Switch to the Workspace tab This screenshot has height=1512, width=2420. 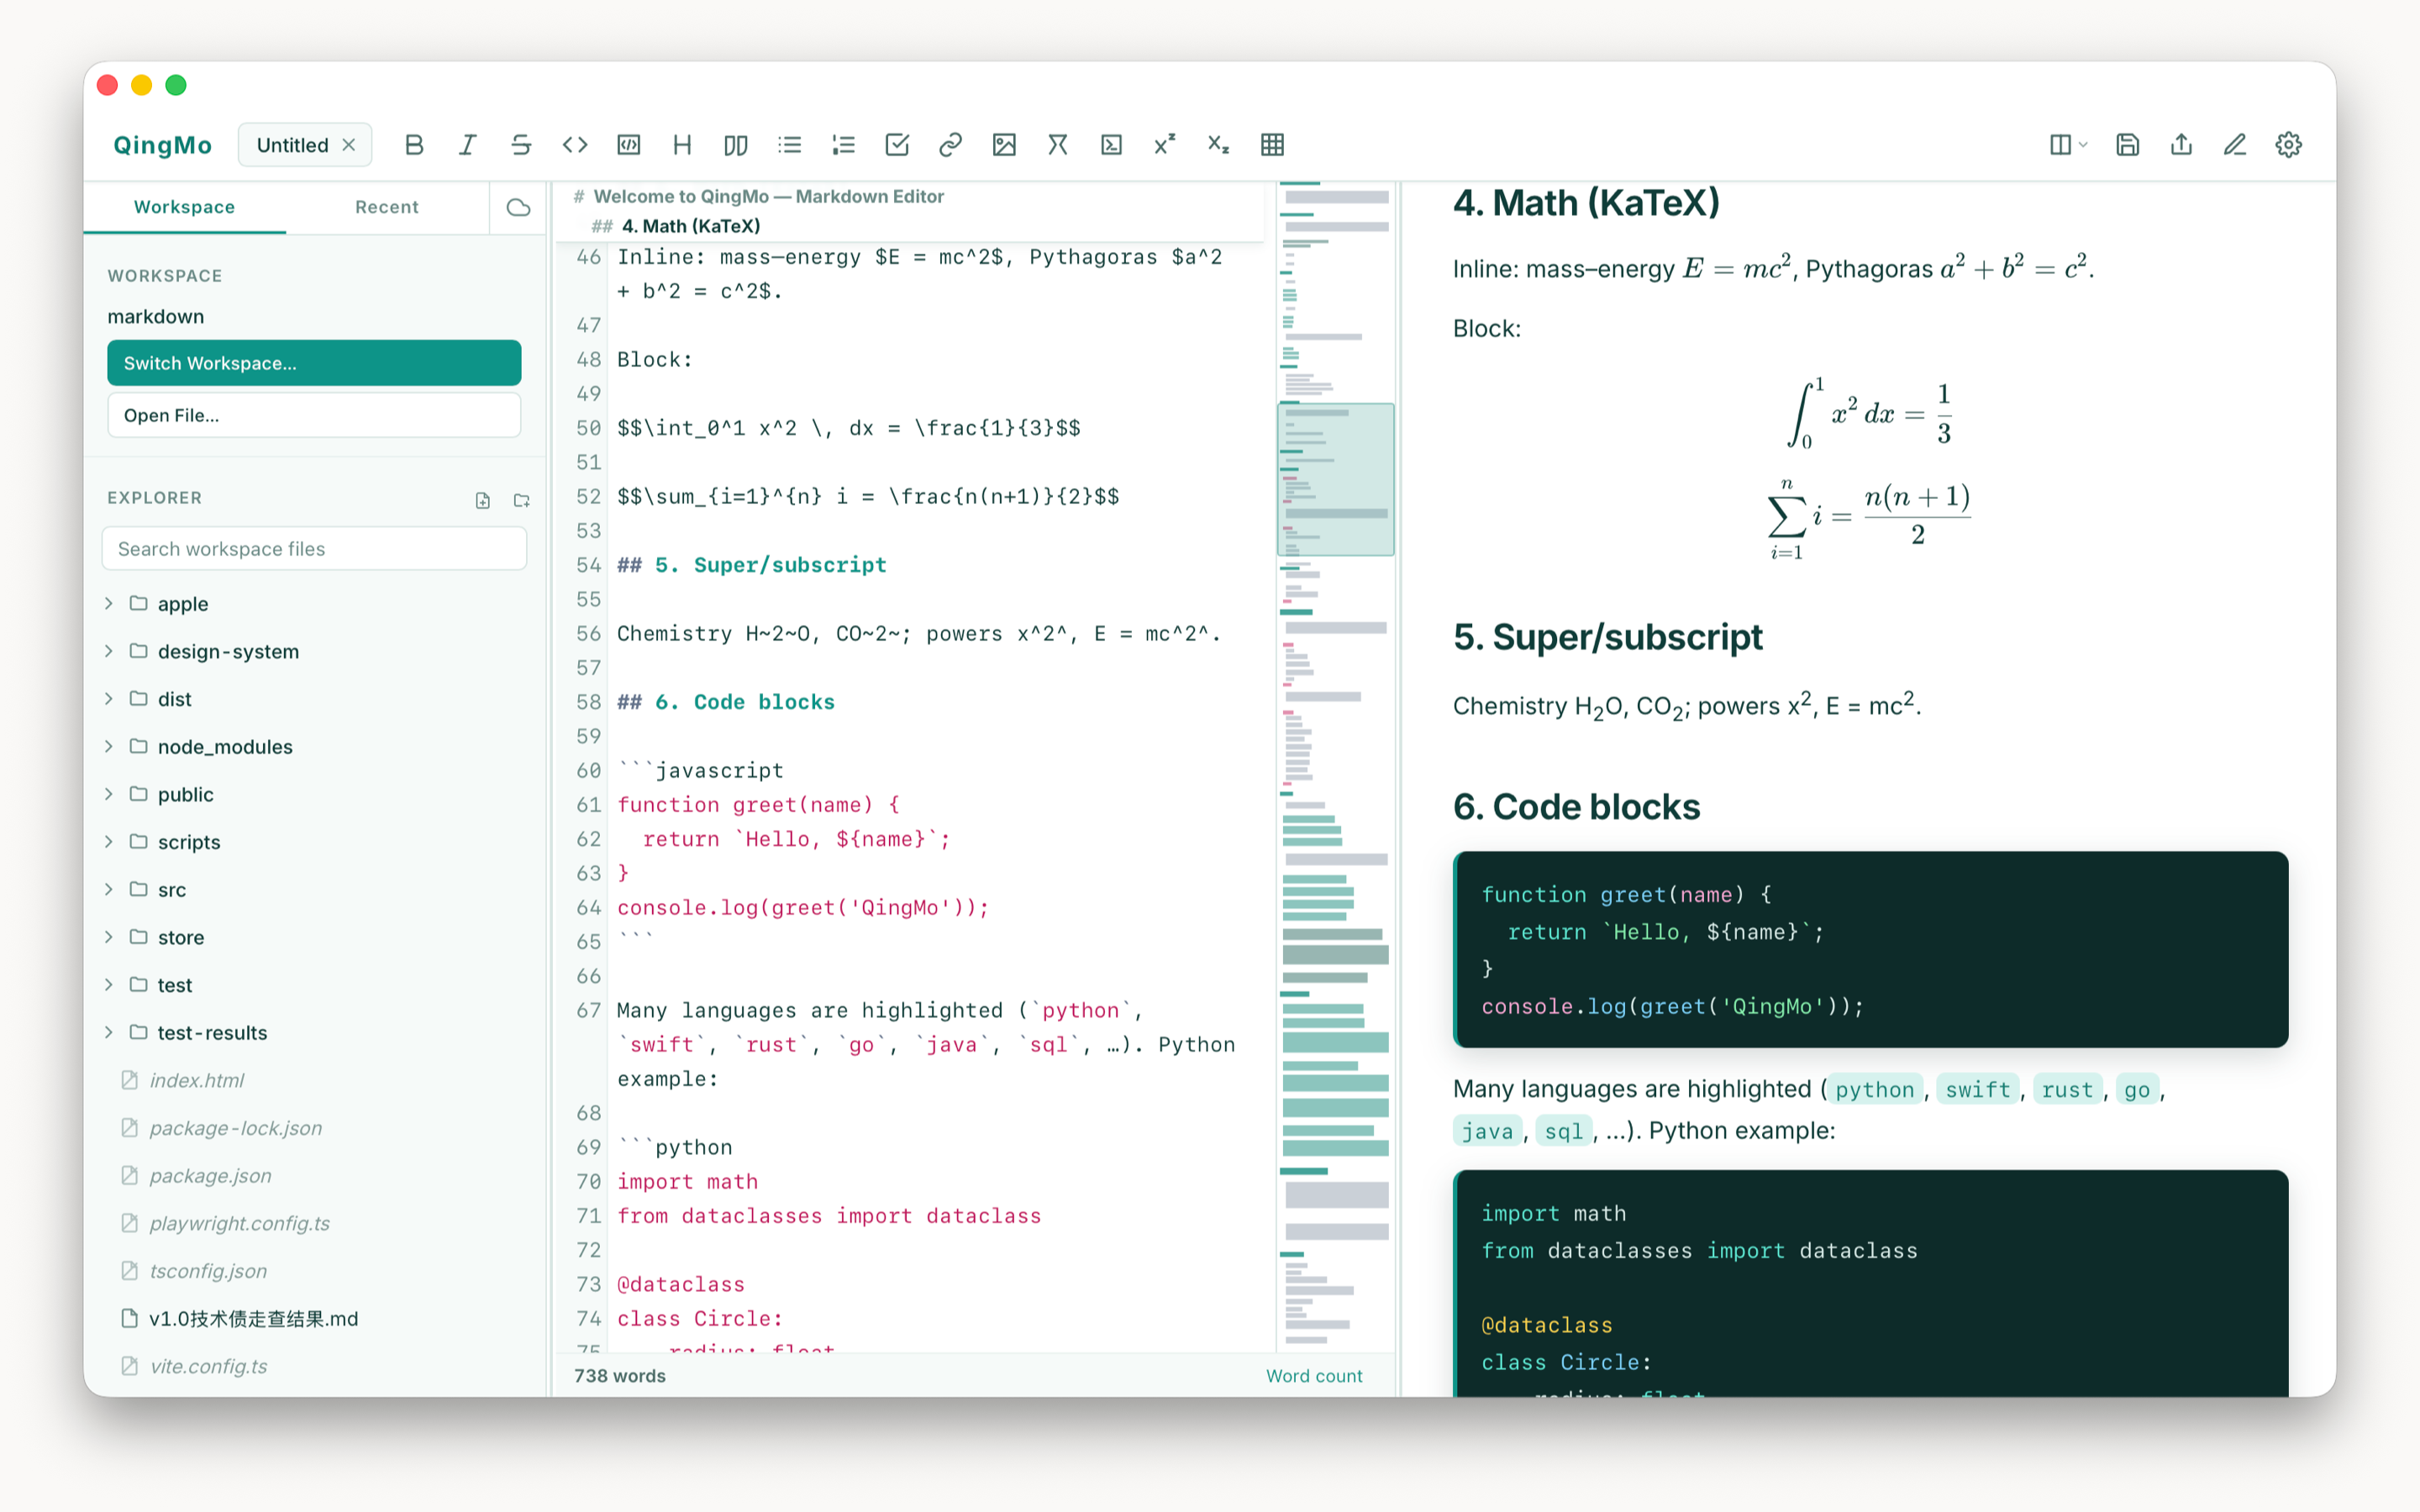point(185,207)
